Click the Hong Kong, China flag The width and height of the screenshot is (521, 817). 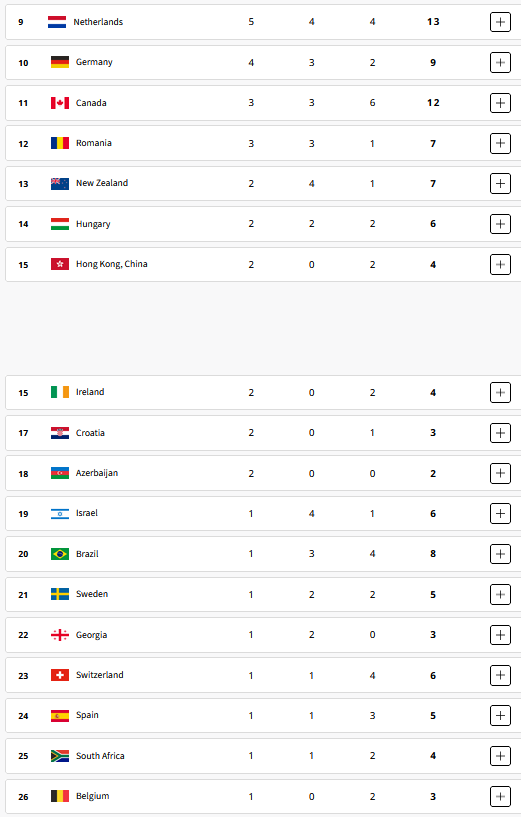click(60, 264)
